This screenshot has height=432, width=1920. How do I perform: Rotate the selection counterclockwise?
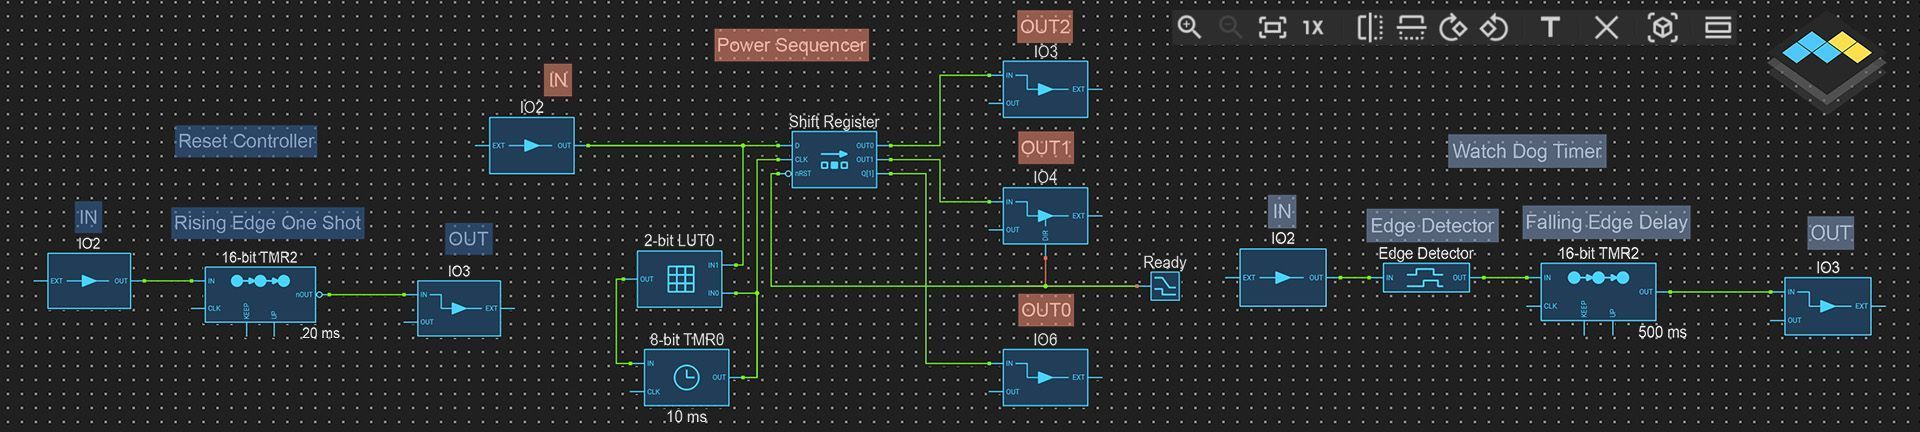(1494, 27)
